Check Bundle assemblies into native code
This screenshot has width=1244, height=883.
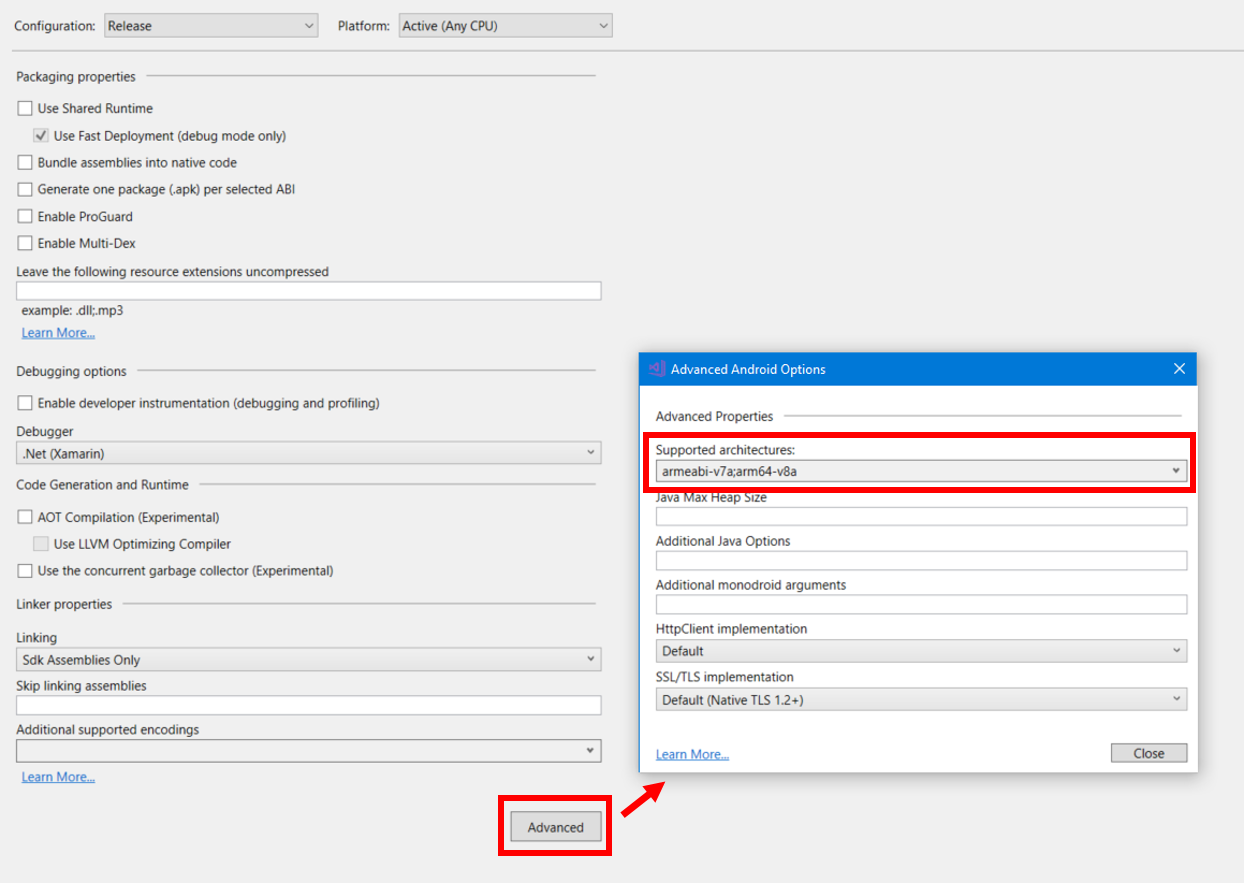click(25, 163)
